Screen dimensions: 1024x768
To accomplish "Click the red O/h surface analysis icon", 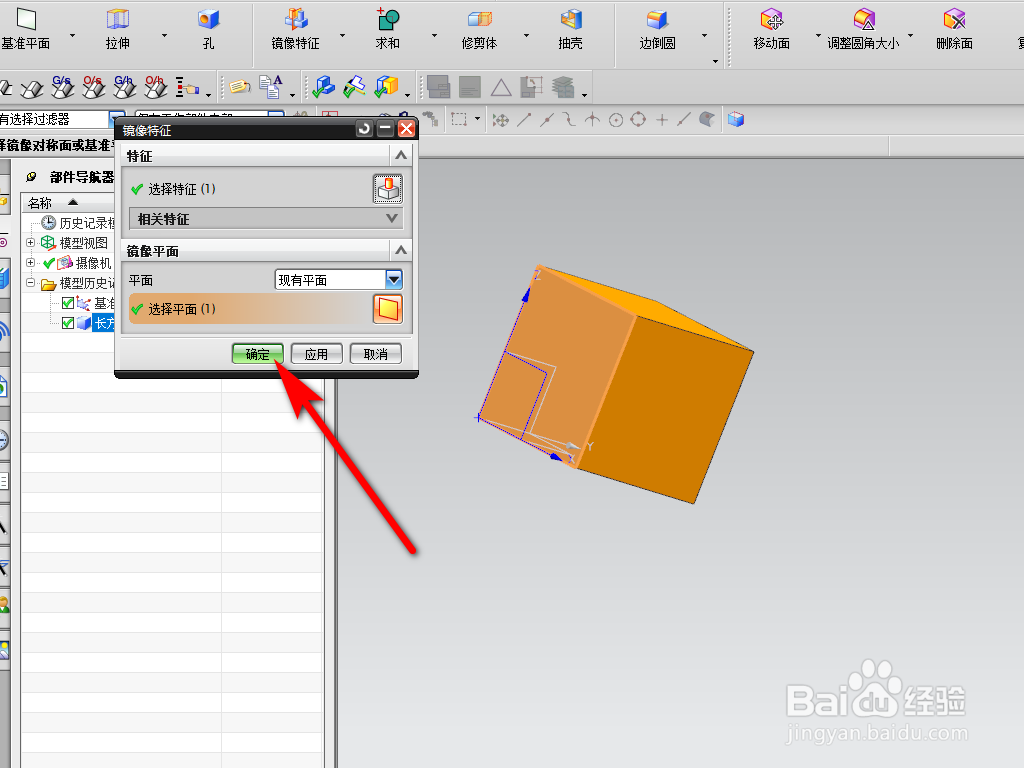I will 155,86.
